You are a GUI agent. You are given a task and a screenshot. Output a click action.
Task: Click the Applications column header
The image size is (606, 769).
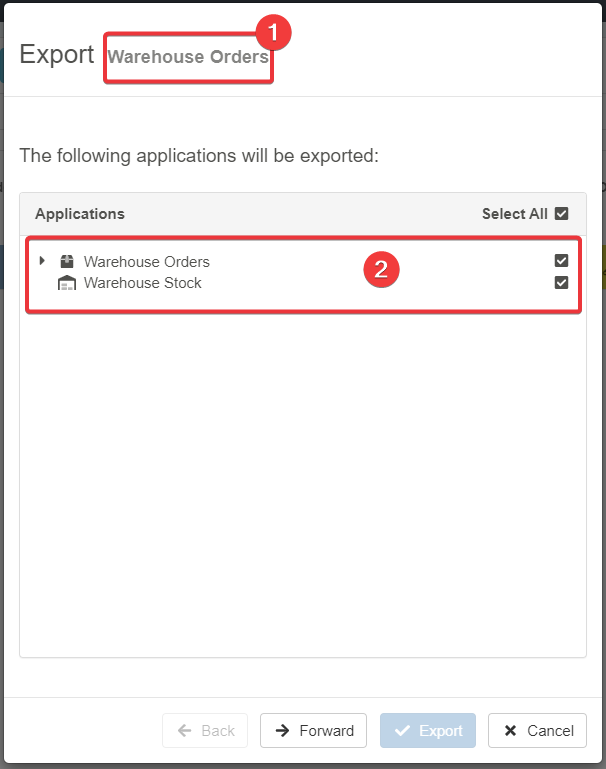[x=80, y=214]
